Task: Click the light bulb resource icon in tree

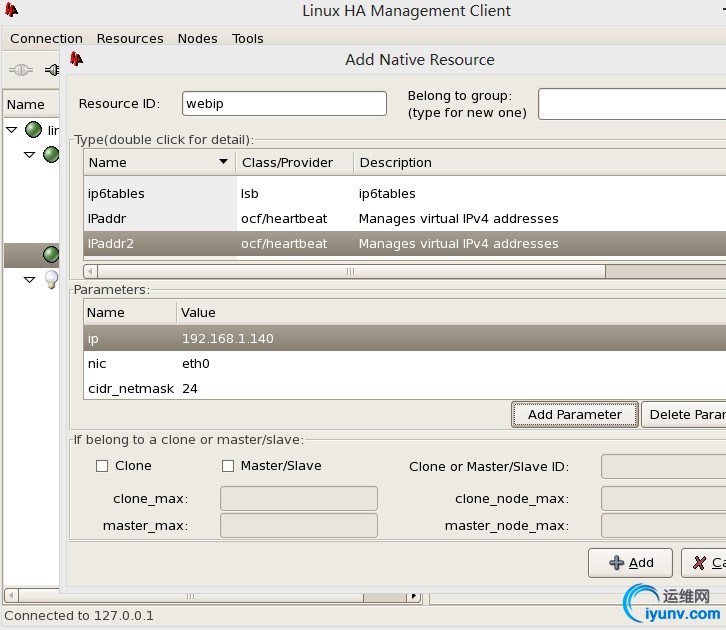Action: click(51, 280)
